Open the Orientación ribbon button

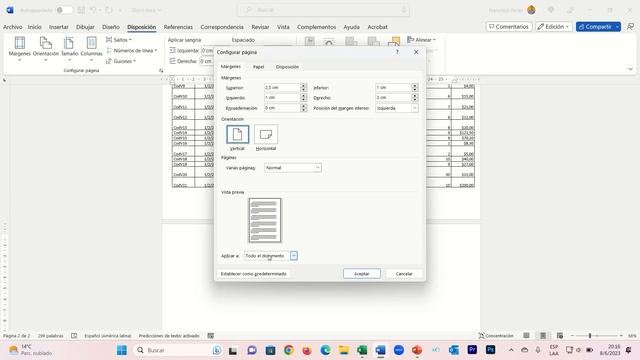(x=46, y=49)
